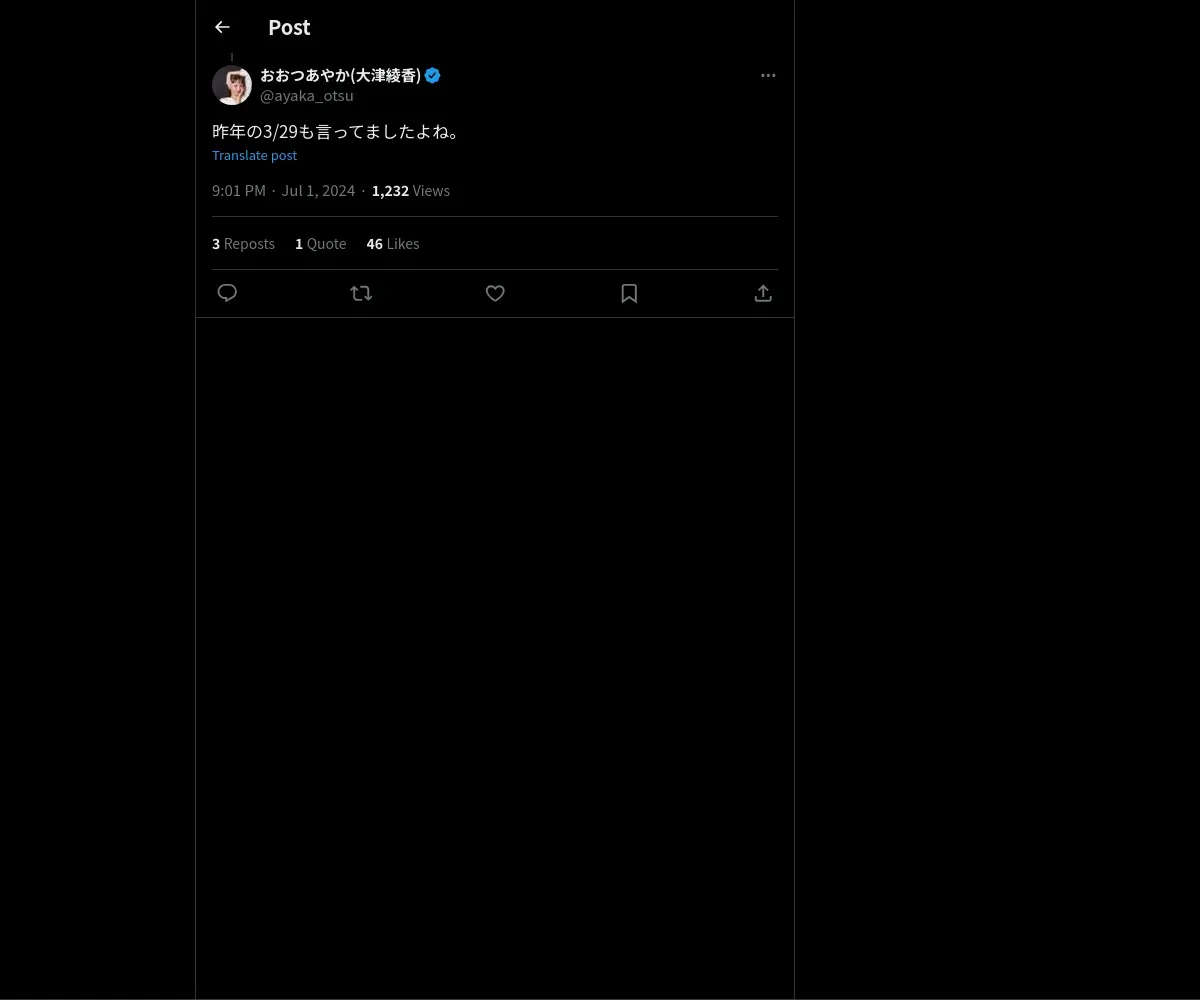Open the three-dots more options menu
This screenshot has width=1200, height=1000.
click(768, 75)
